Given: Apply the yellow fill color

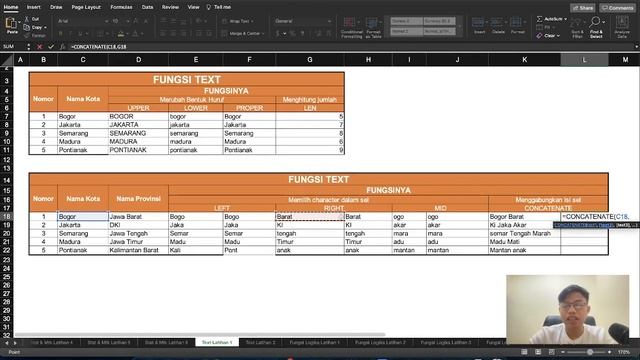Looking at the screenshot, I should (121, 33).
